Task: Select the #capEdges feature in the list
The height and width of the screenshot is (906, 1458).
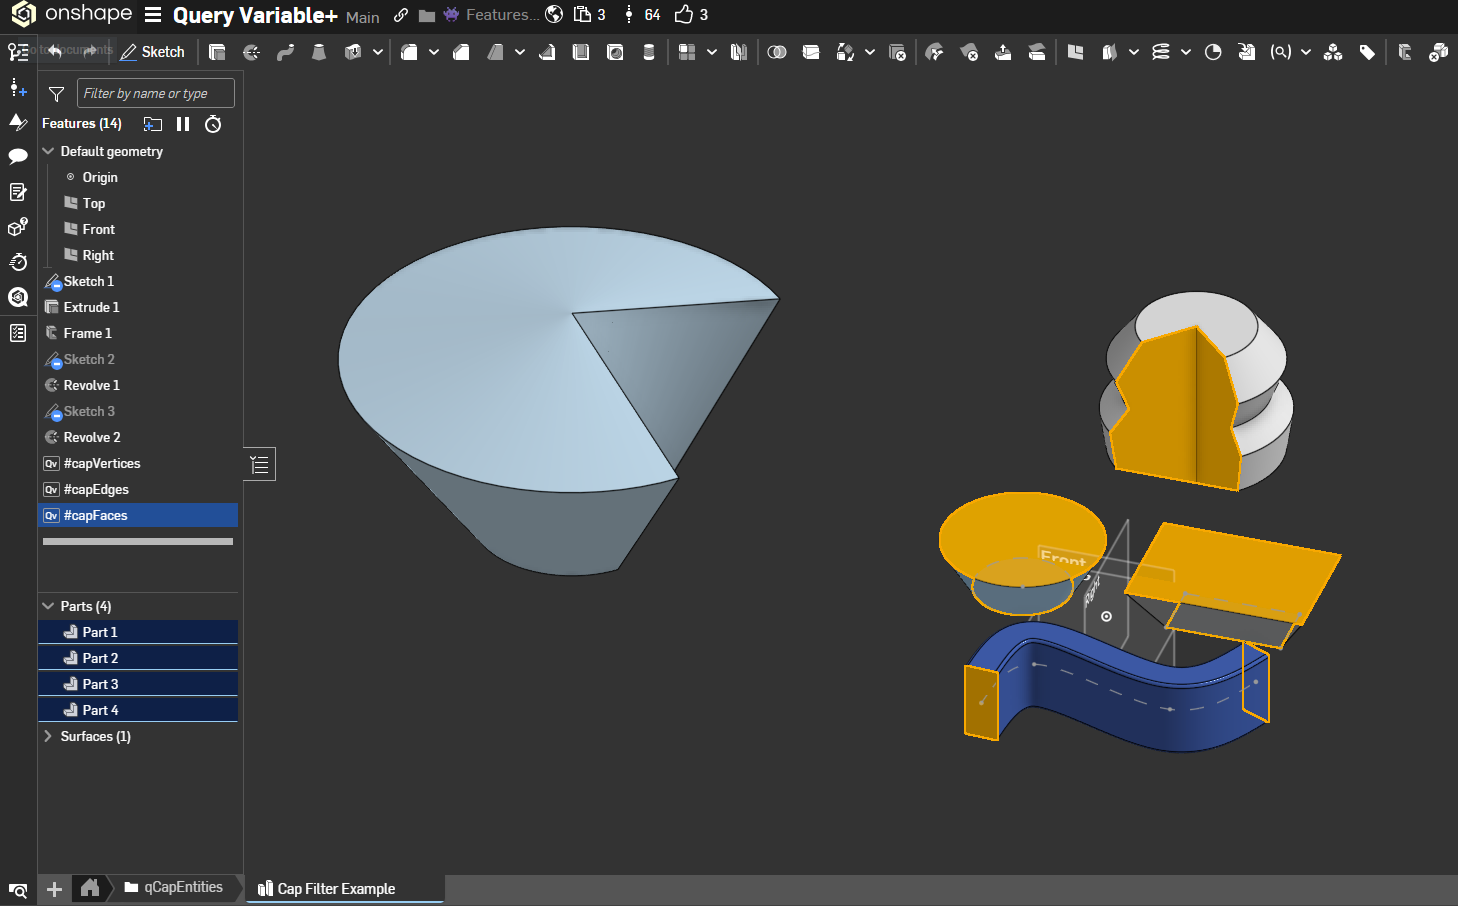Action: 96,489
